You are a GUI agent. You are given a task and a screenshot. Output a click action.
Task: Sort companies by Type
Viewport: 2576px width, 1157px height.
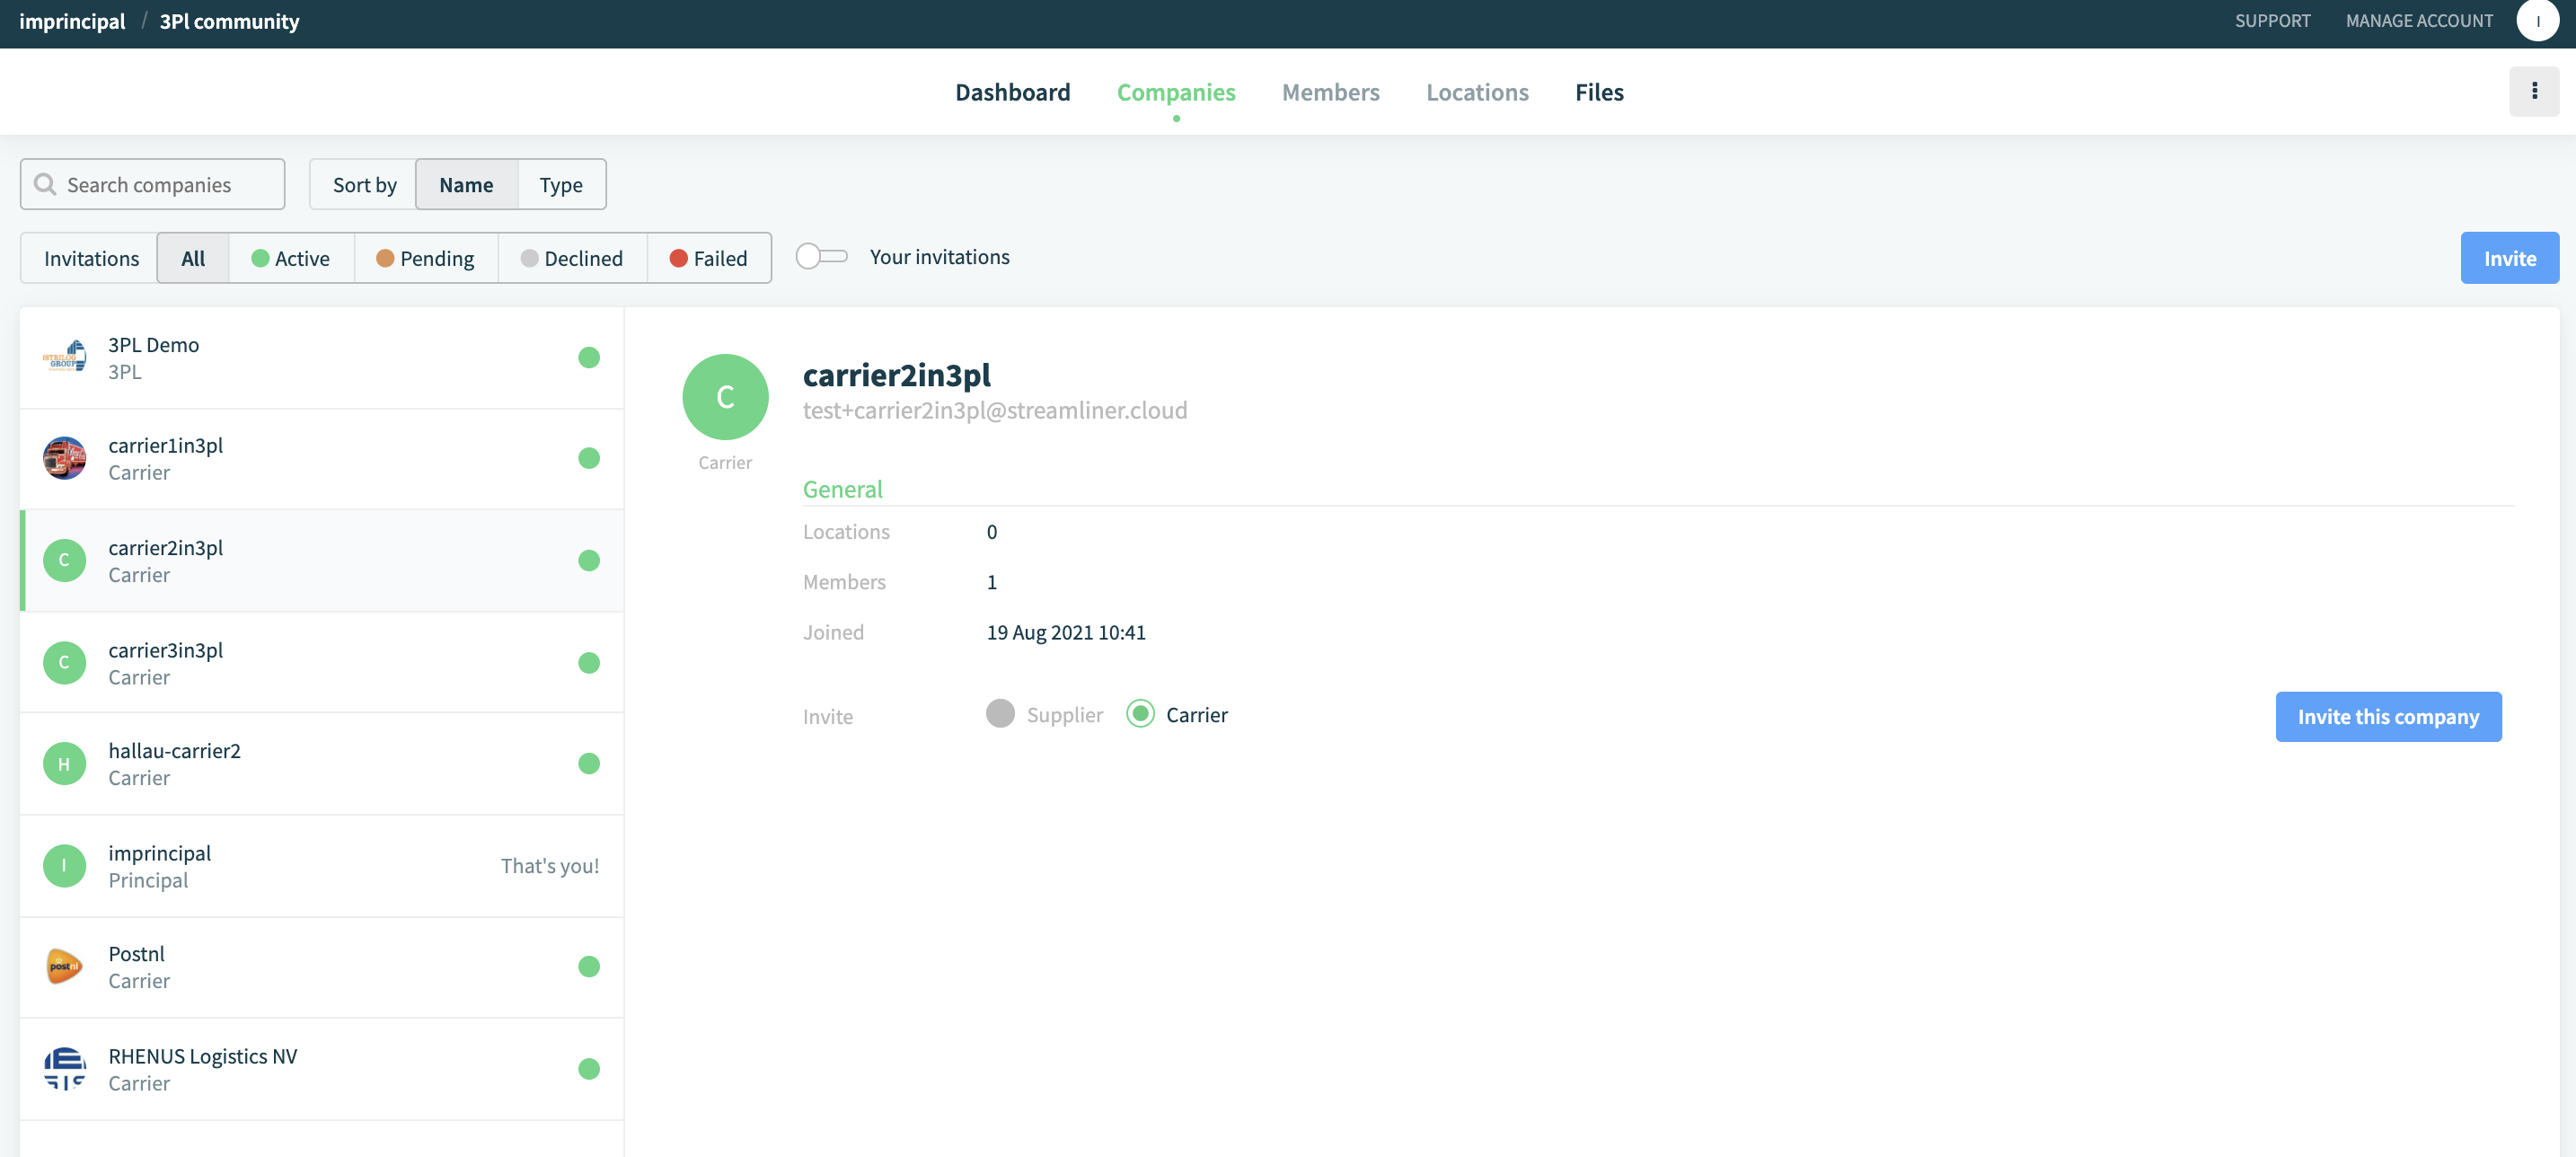pyautogui.click(x=561, y=184)
